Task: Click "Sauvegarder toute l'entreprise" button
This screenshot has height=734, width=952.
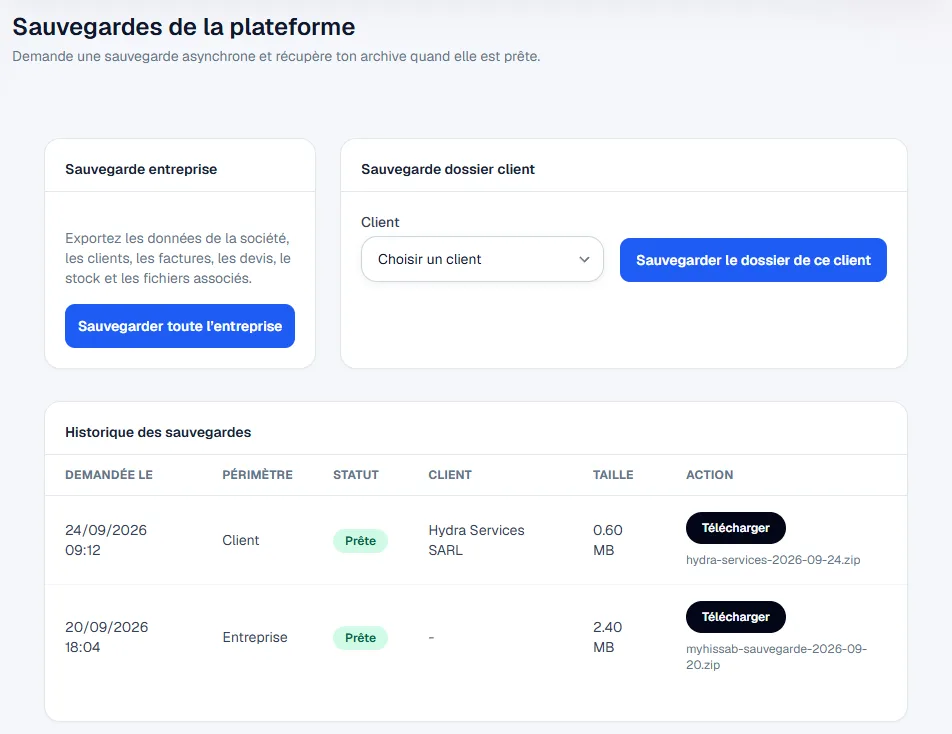Action: pos(180,326)
